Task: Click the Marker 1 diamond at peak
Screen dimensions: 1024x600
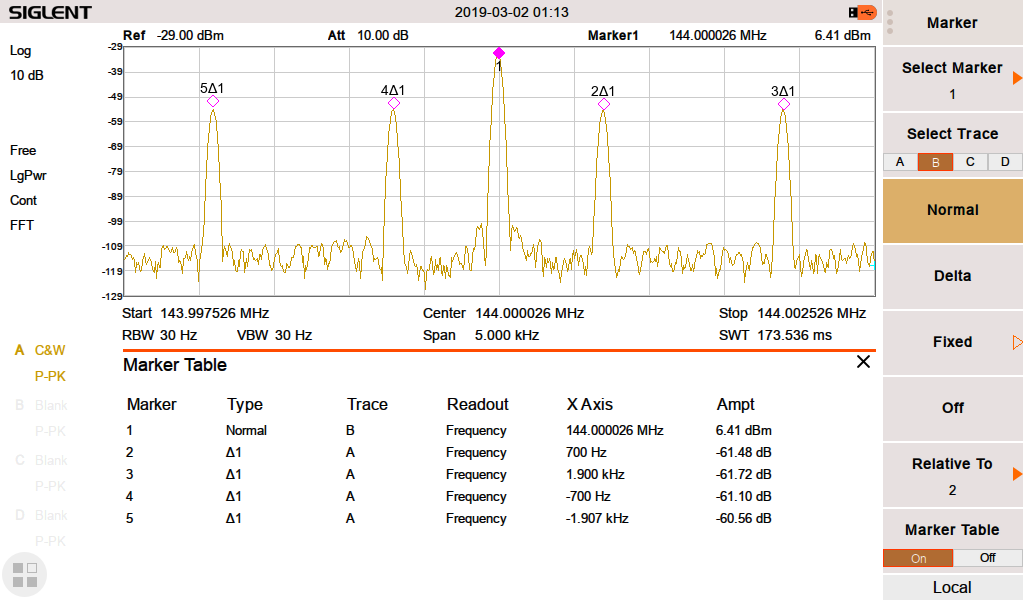Action: (x=499, y=53)
